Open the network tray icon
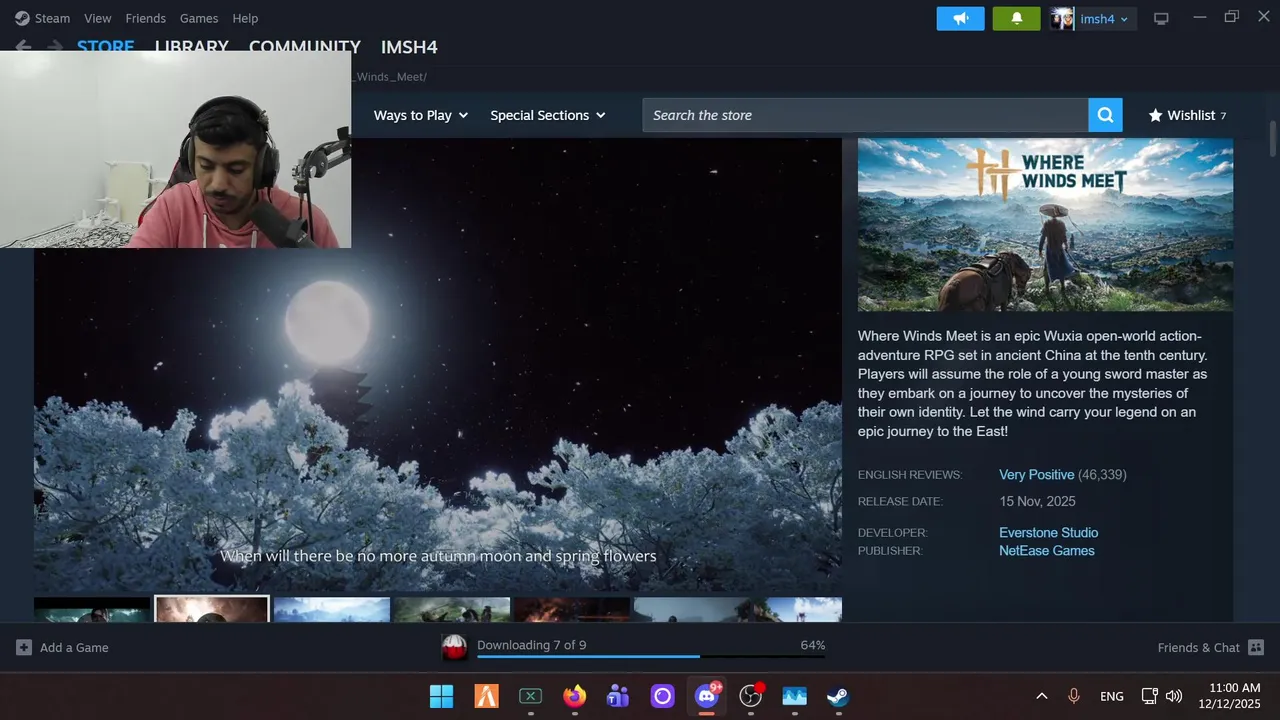1280x720 pixels. coord(1150,696)
